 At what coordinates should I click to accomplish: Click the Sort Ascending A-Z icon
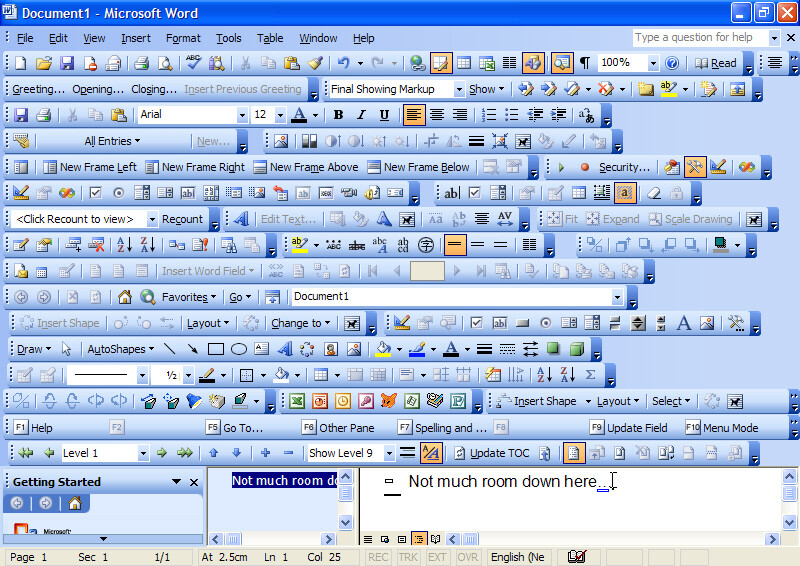pos(125,244)
